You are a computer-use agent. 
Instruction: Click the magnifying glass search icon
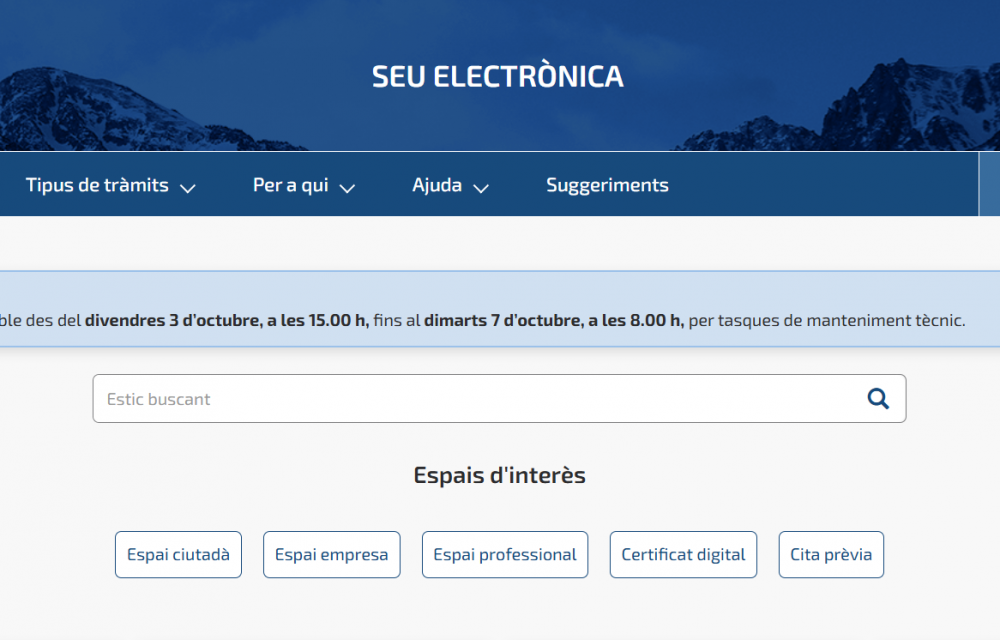point(878,399)
